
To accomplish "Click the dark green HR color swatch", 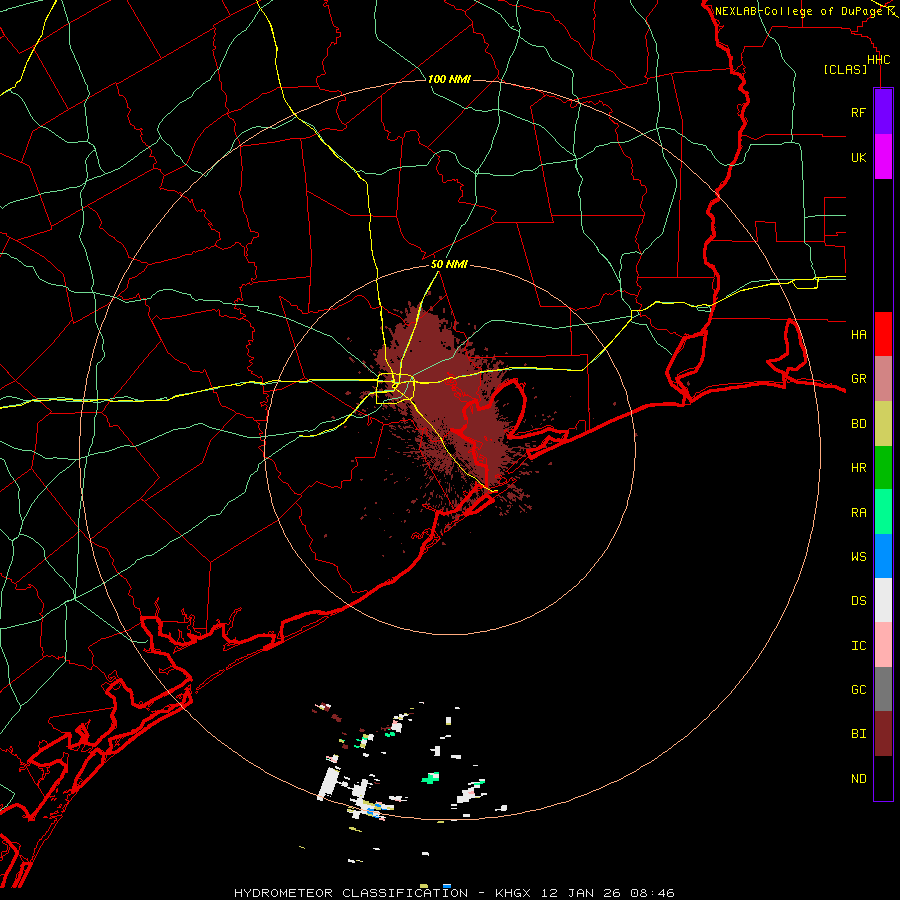I will point(883,468).
